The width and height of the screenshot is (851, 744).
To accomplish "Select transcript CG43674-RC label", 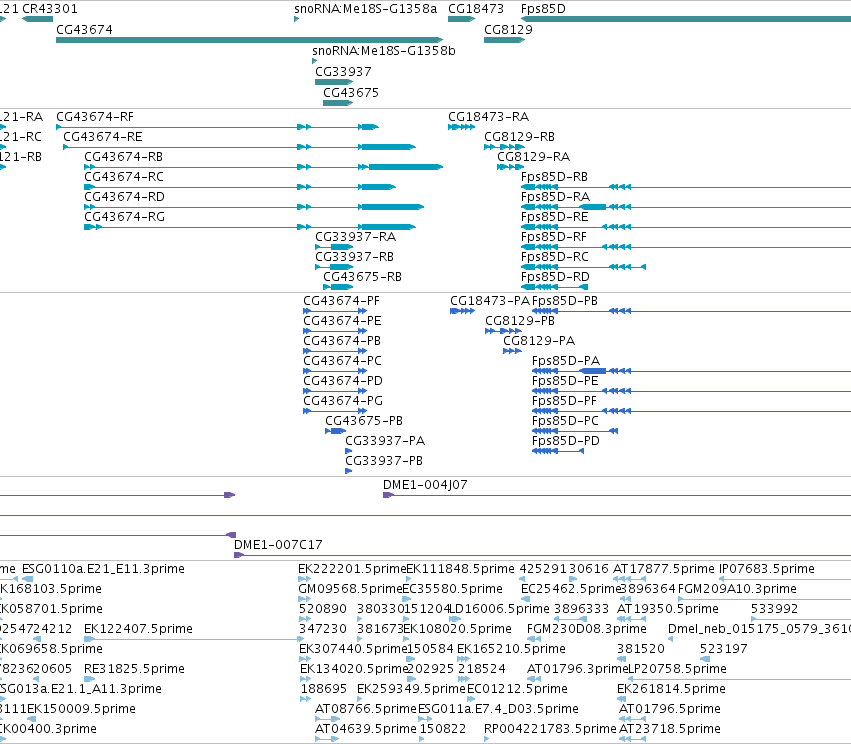I will pyautogui.click(x=124, y=177).
